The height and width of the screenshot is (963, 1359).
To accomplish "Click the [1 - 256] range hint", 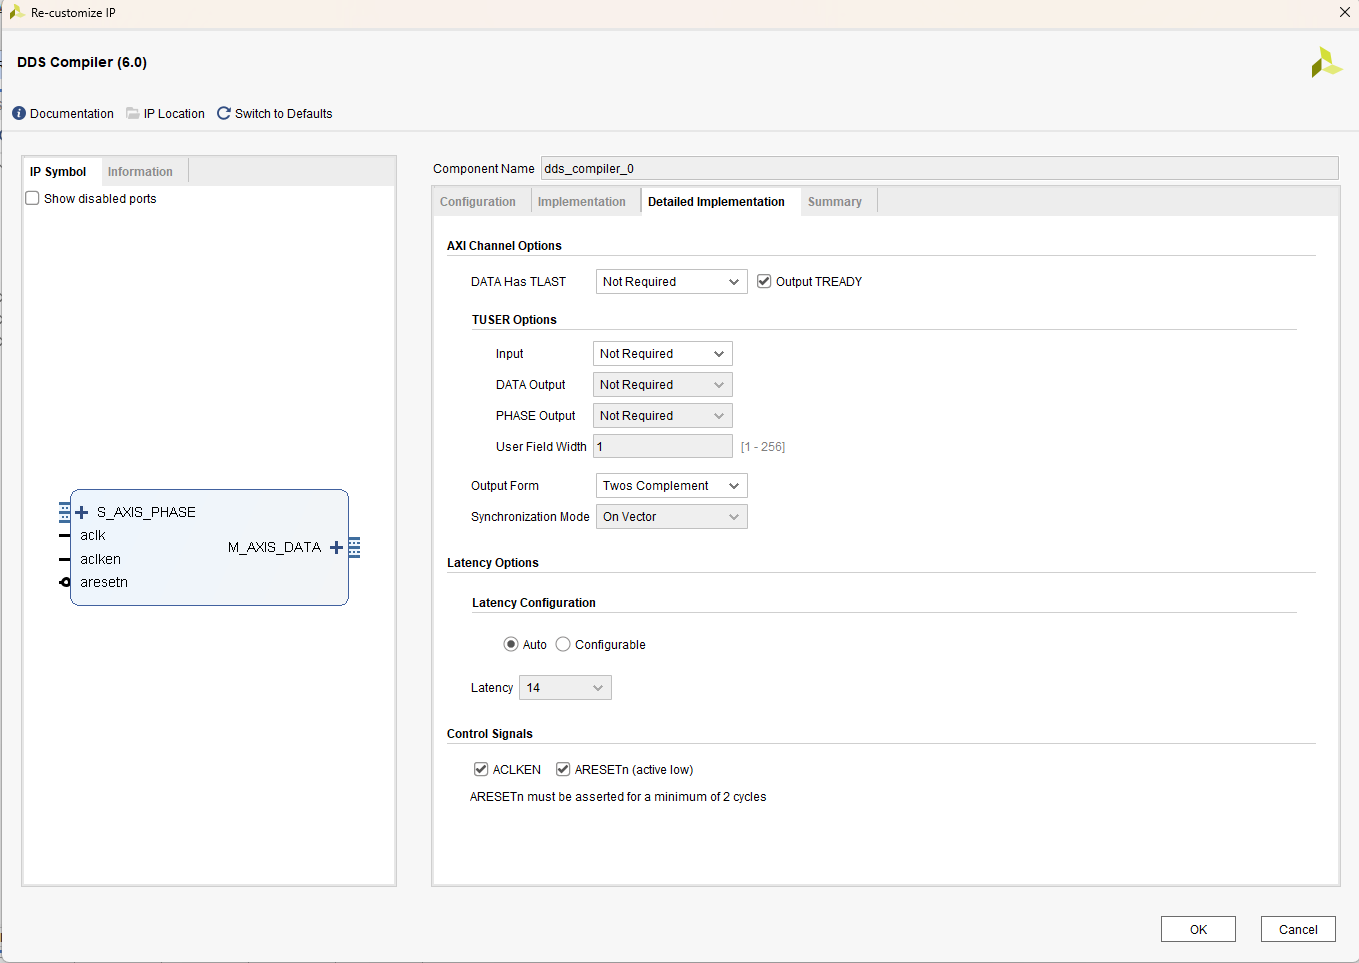I will [x=763, y=447].
